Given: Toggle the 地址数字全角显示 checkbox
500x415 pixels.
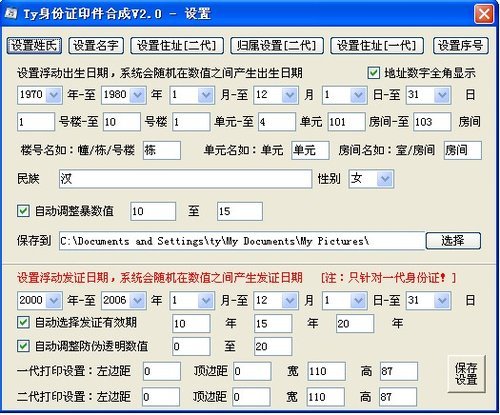Looking at the screenshot, I should [373, 73].
